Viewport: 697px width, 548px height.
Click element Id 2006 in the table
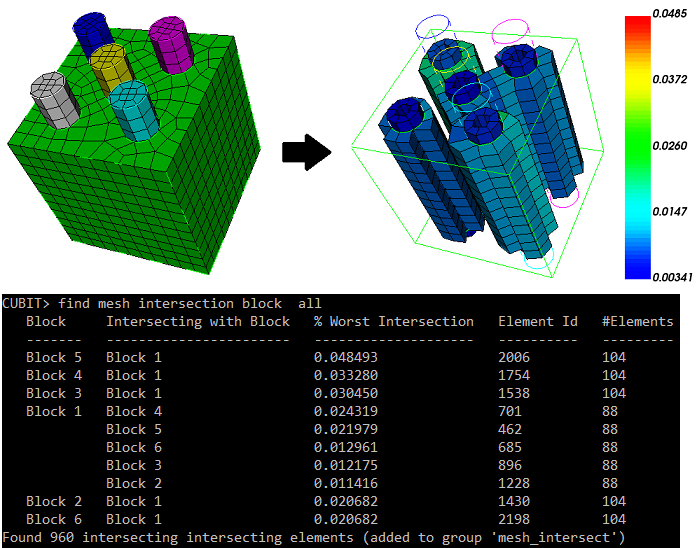(517, 357)
